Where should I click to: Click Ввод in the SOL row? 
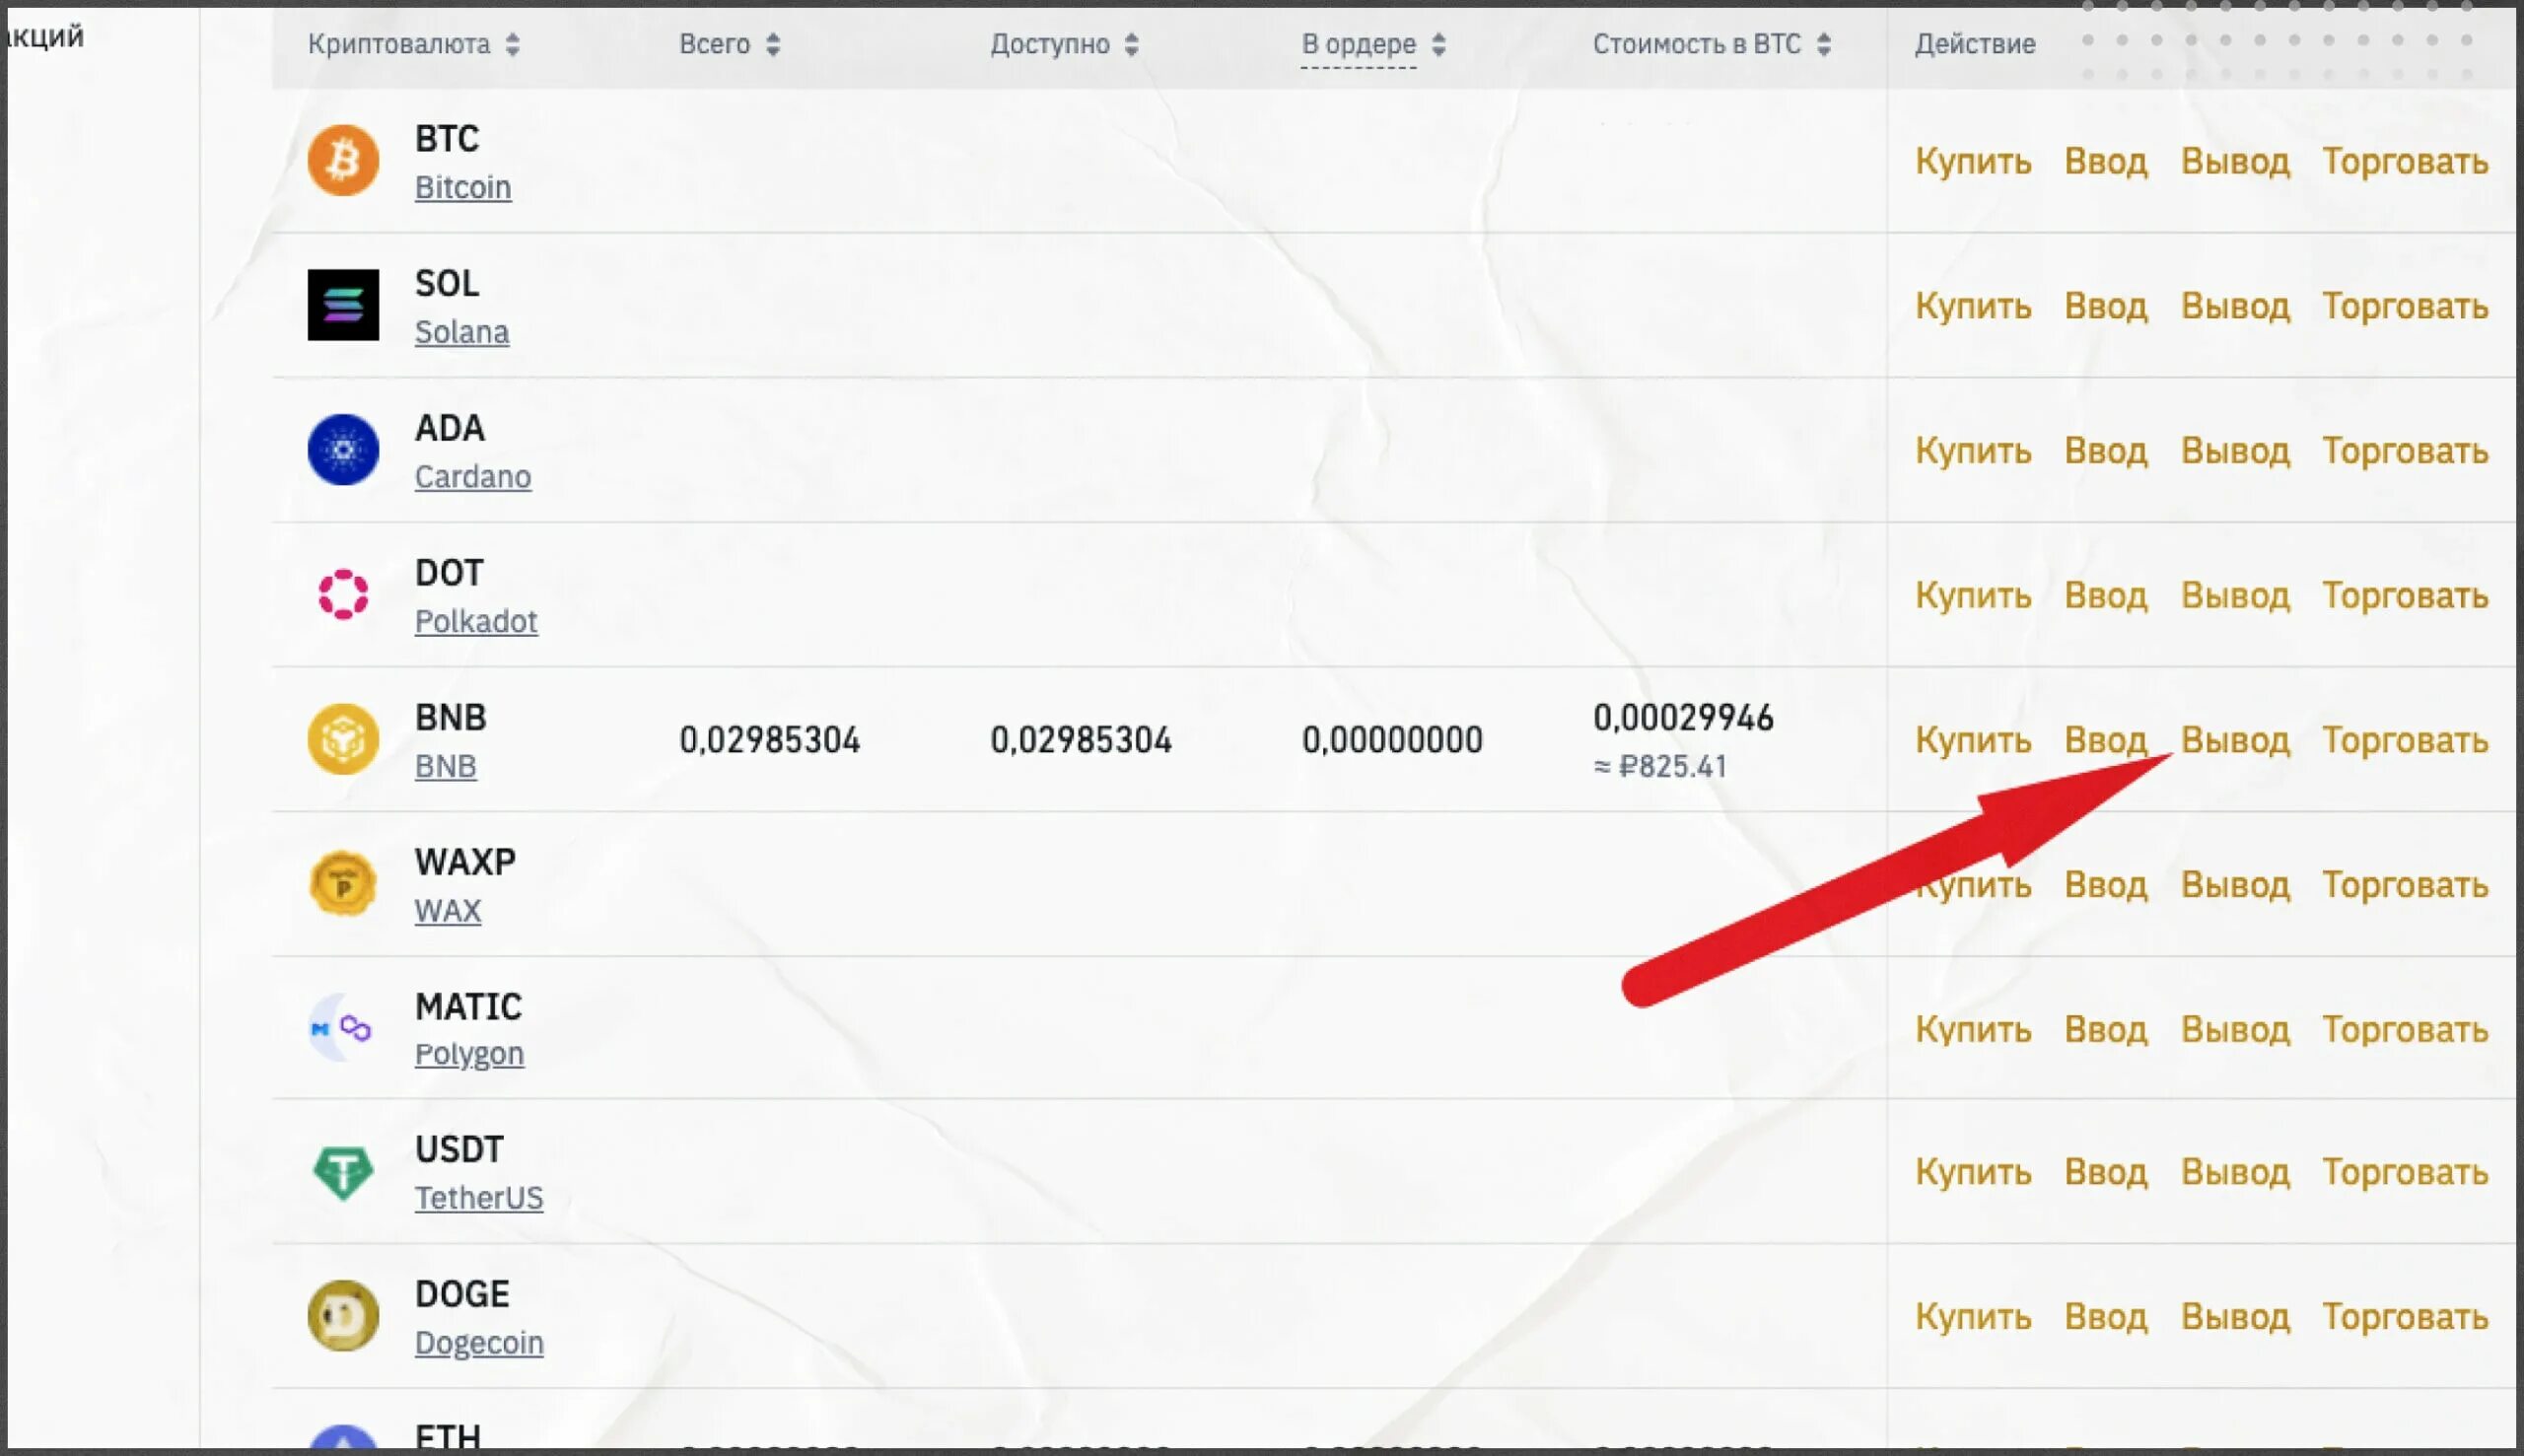(x=2106, y=307)
